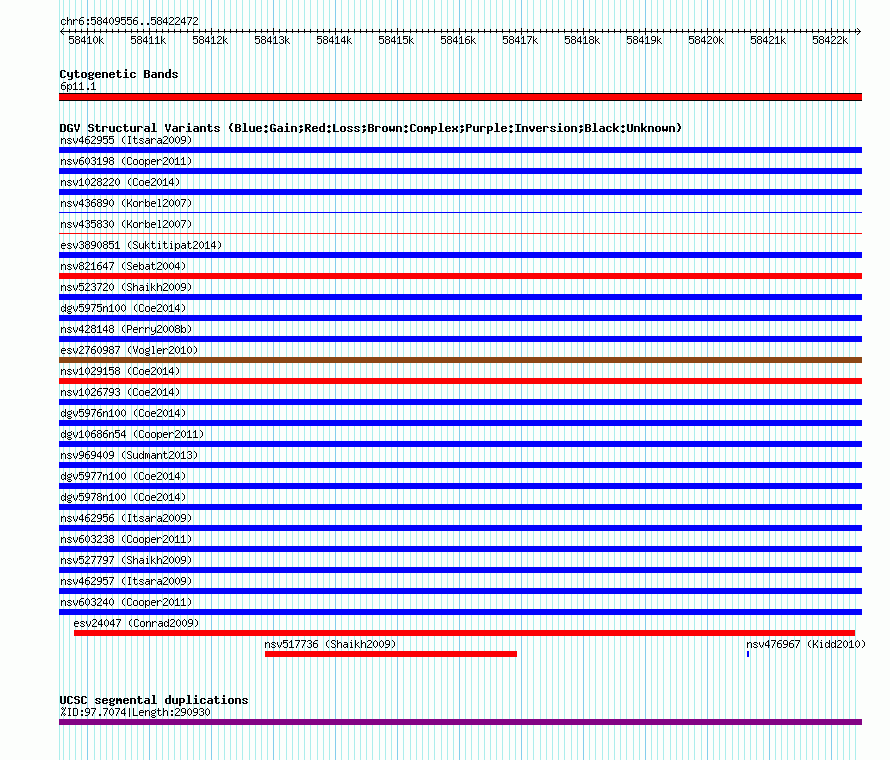Select nsv476967 (Kidd2010) label
Image resolution: width=890 pixels, height=760 pixels.
coord(806,644)
